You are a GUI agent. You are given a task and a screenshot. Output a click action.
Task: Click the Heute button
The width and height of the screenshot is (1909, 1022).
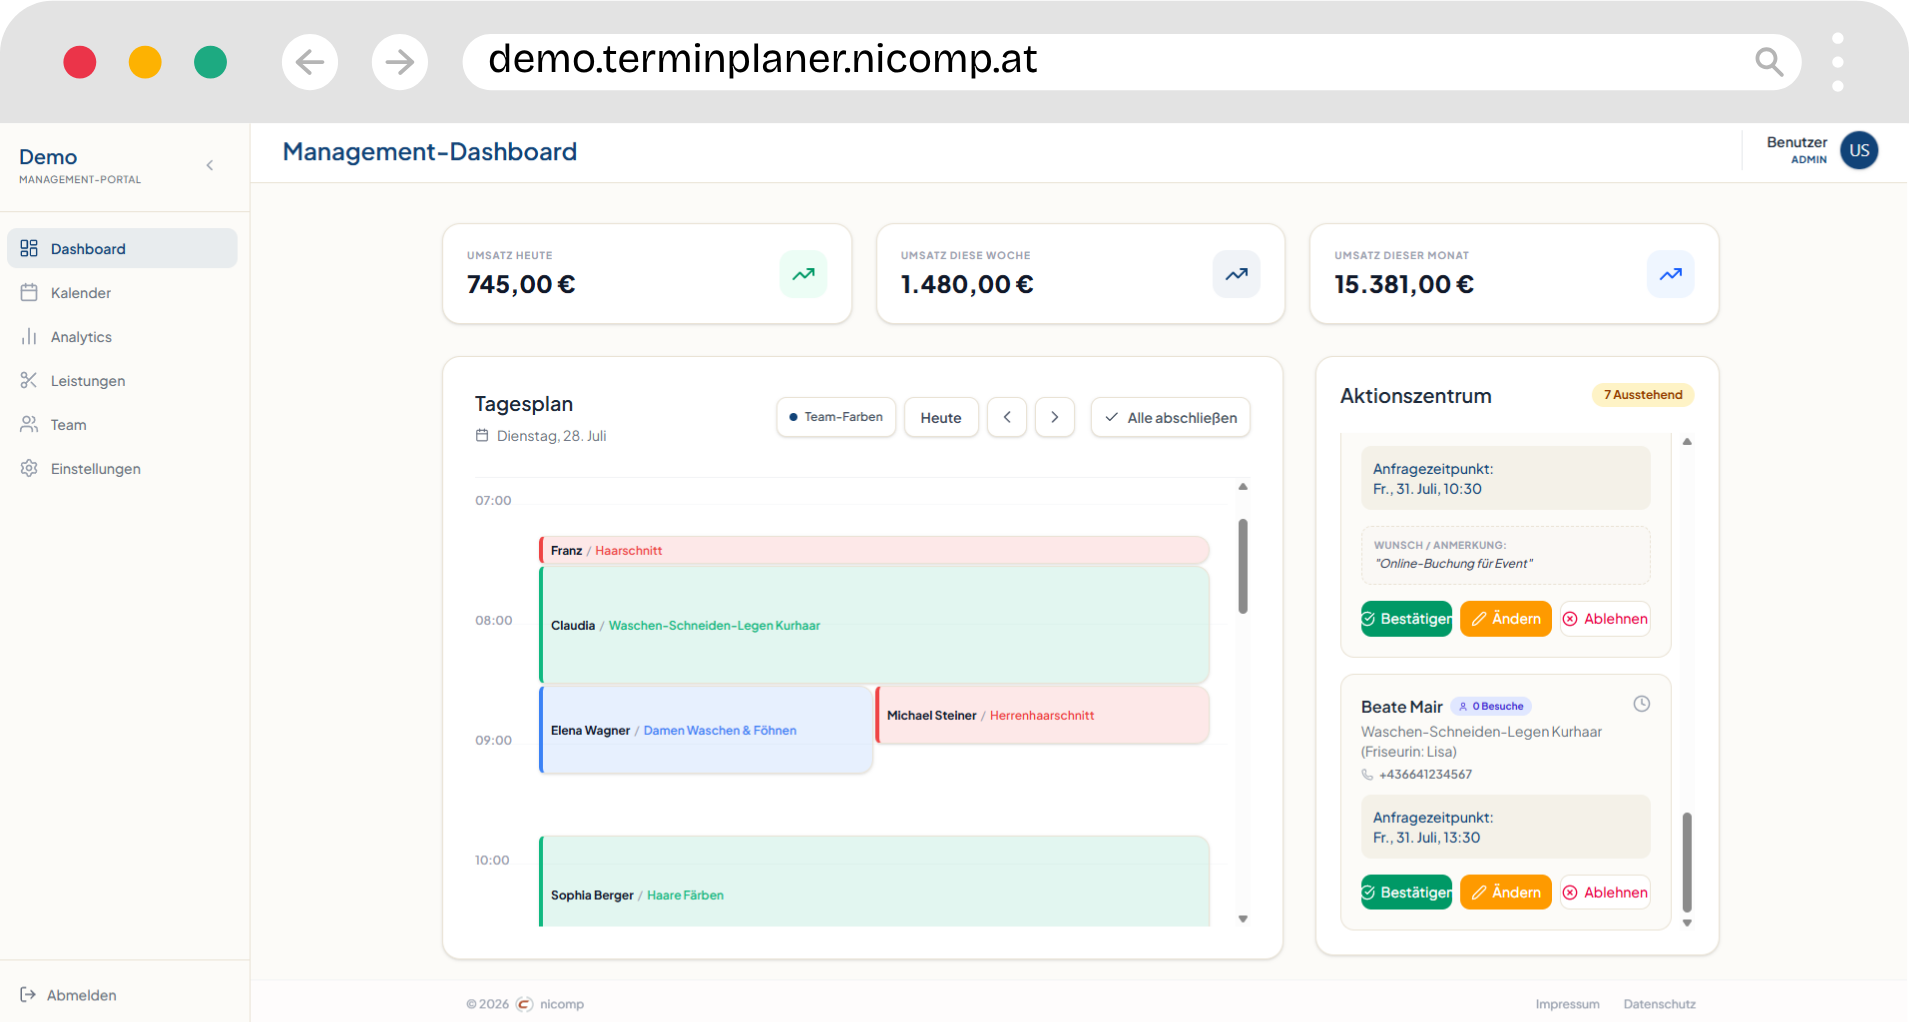pyautogui.click(x=941, y=417)
